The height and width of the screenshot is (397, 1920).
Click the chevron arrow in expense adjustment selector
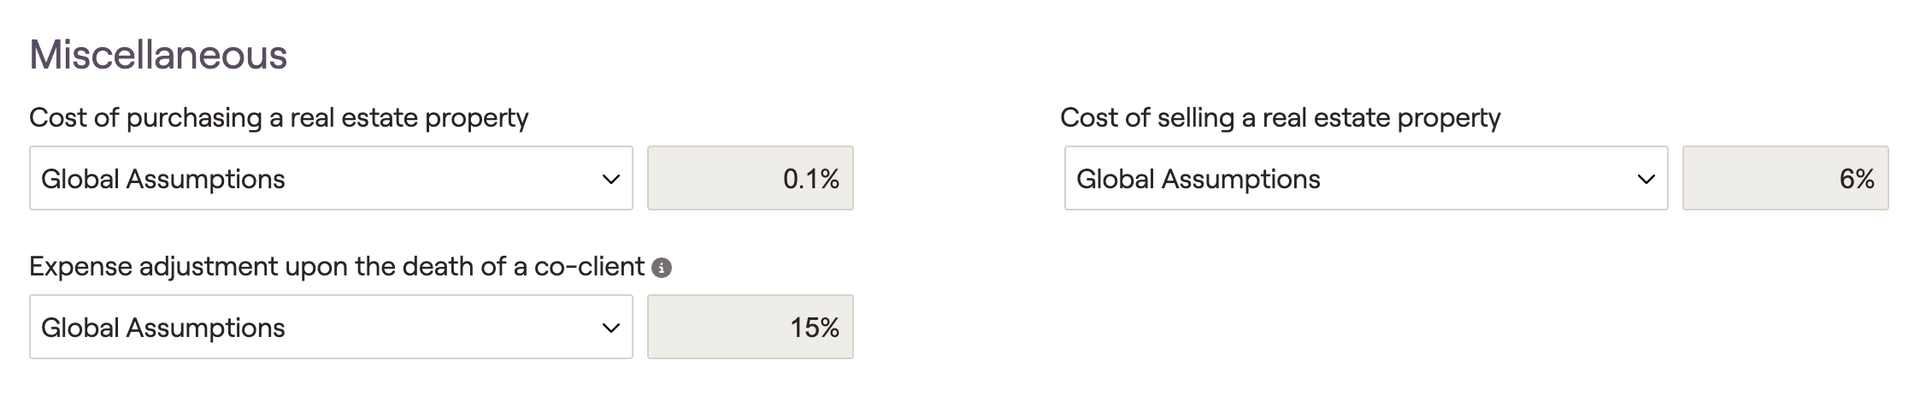pyautogui.click(x=611, y=328)
